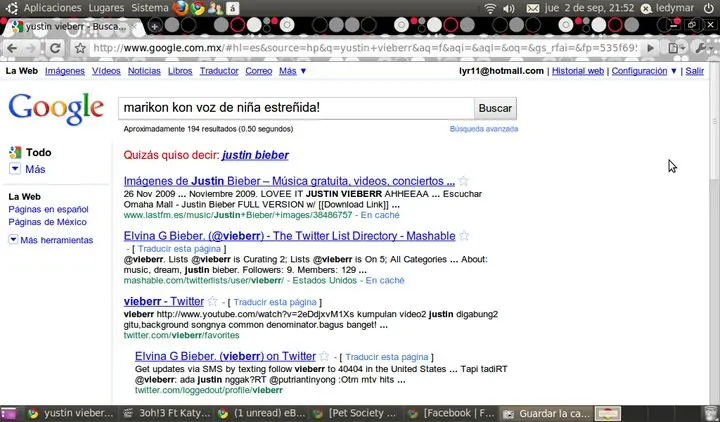Open Imágenes in Google navigation

click(65, 71)
